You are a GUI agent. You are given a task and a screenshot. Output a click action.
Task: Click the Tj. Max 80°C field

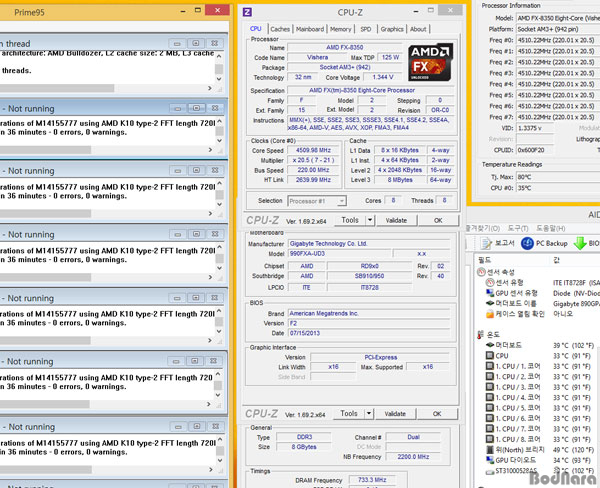pyautogui.click(x=558, y=177)
